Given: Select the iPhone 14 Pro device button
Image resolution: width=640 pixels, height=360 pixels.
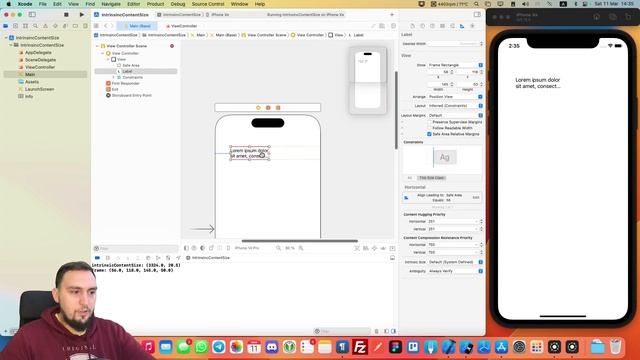Looking at the screenshot, I should [247, 248].
